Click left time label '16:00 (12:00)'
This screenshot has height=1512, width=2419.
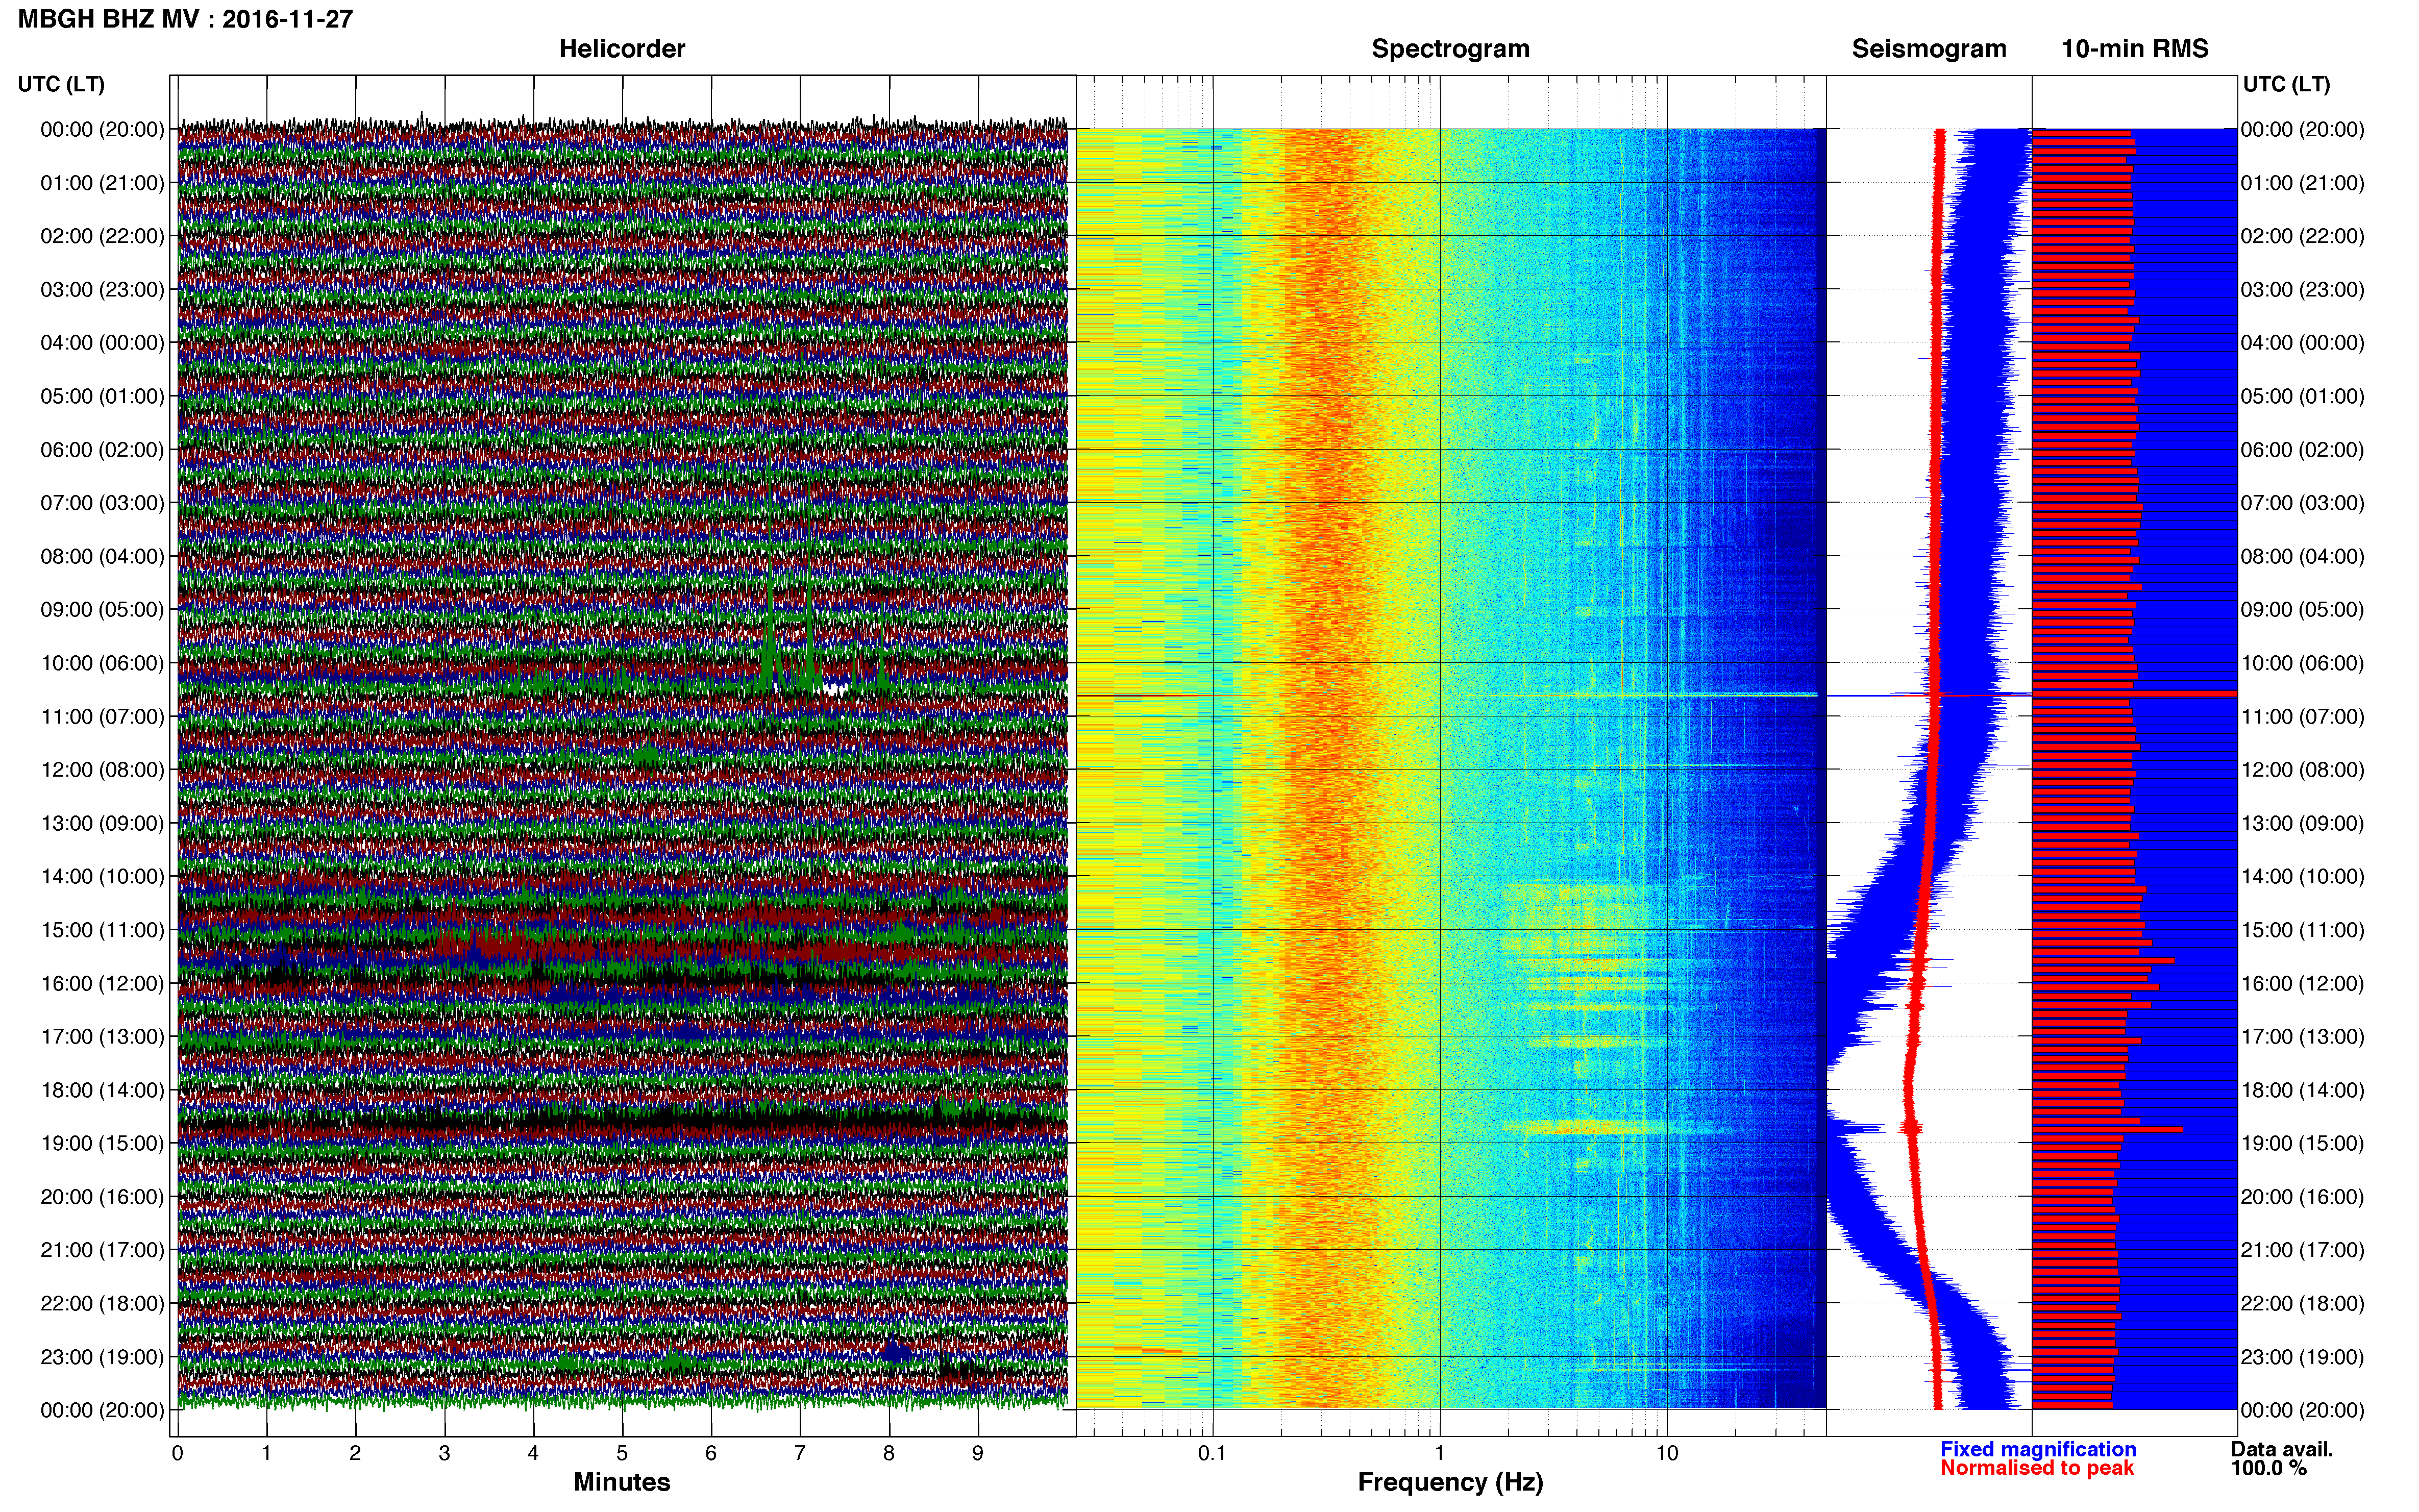pyautogui.click(x=102, y=983)
